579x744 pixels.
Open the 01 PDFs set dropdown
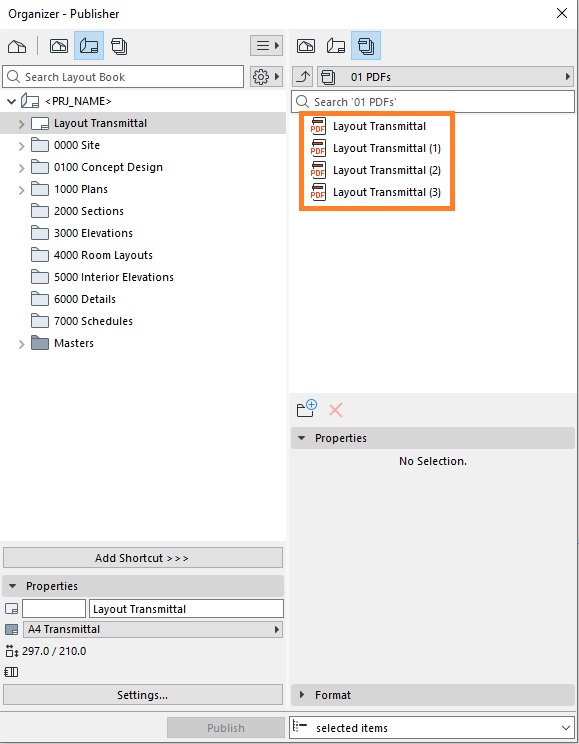pyautogui.click(x=445, y=76)
